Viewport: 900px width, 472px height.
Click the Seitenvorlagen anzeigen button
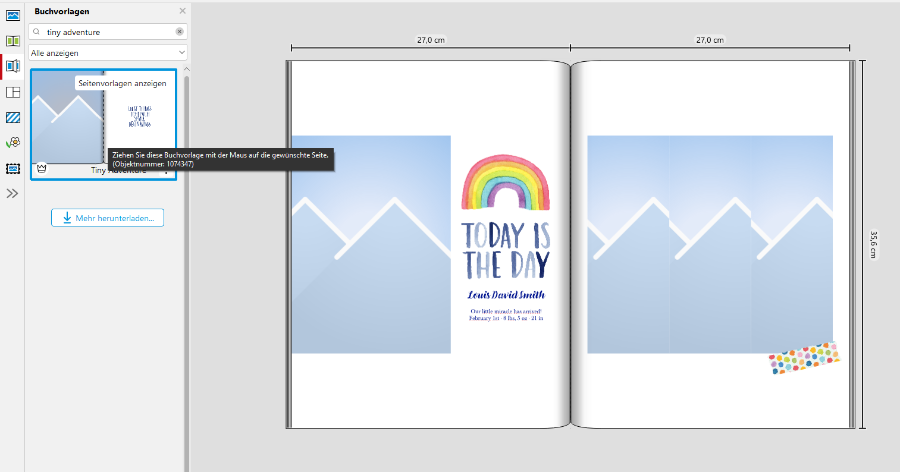(122, 83)
